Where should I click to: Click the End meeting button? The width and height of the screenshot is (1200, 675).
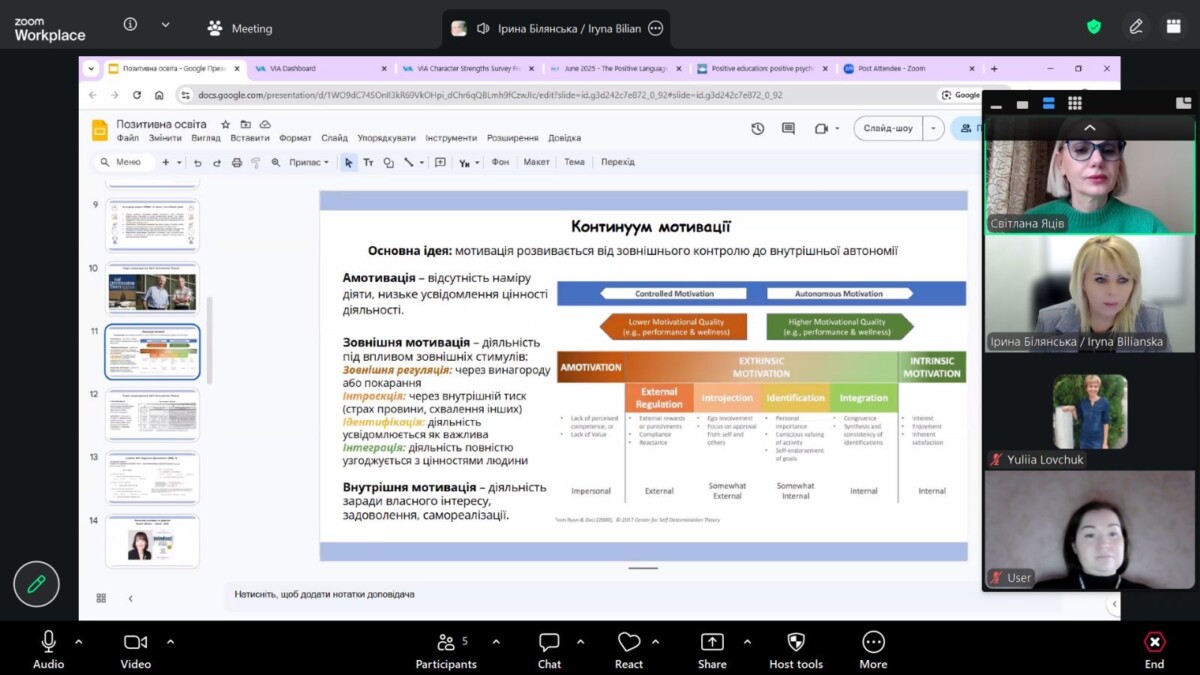[x=1154, y=649]
